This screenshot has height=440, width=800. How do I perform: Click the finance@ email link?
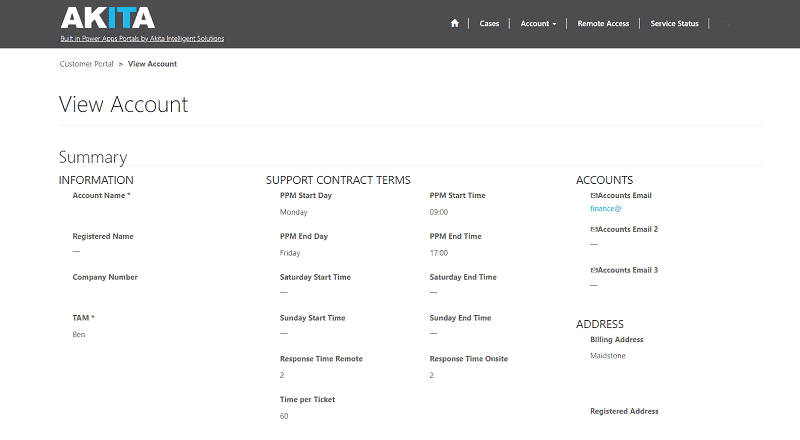point(606,208)
